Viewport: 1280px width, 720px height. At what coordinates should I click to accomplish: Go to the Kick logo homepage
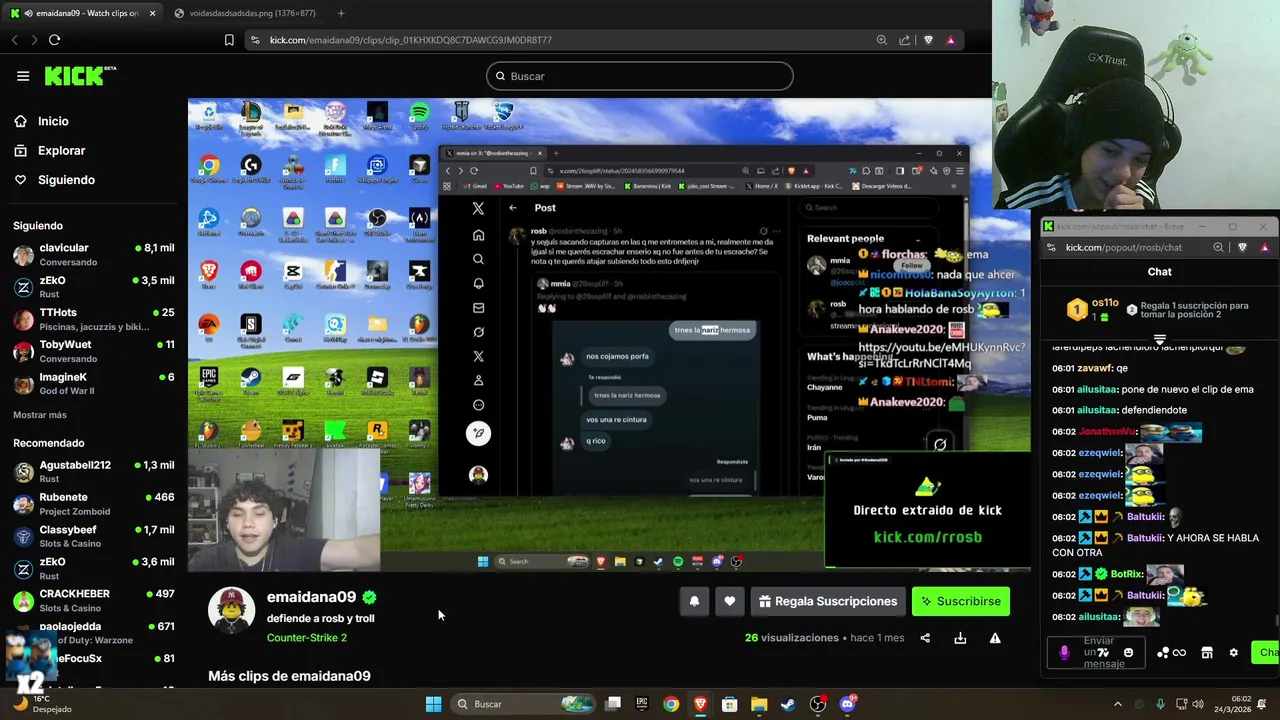click(80, 76)
